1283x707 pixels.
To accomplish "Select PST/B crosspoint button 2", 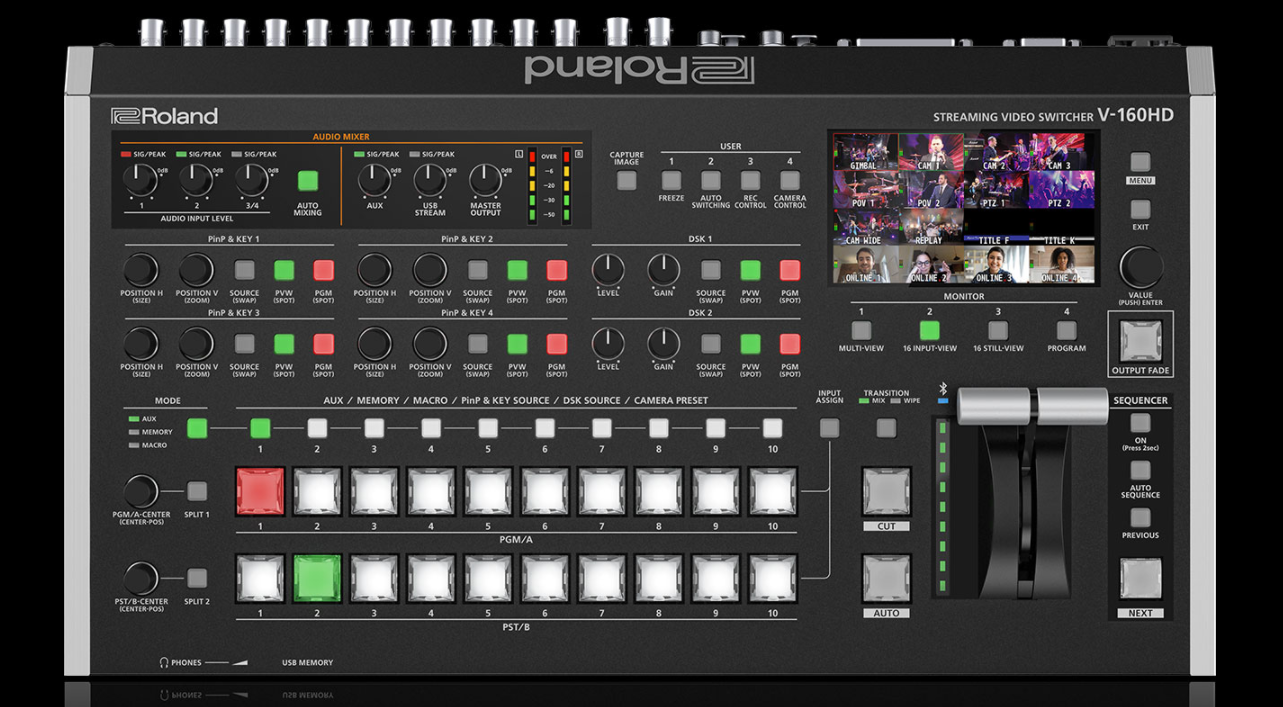I will tap(317, 578).
